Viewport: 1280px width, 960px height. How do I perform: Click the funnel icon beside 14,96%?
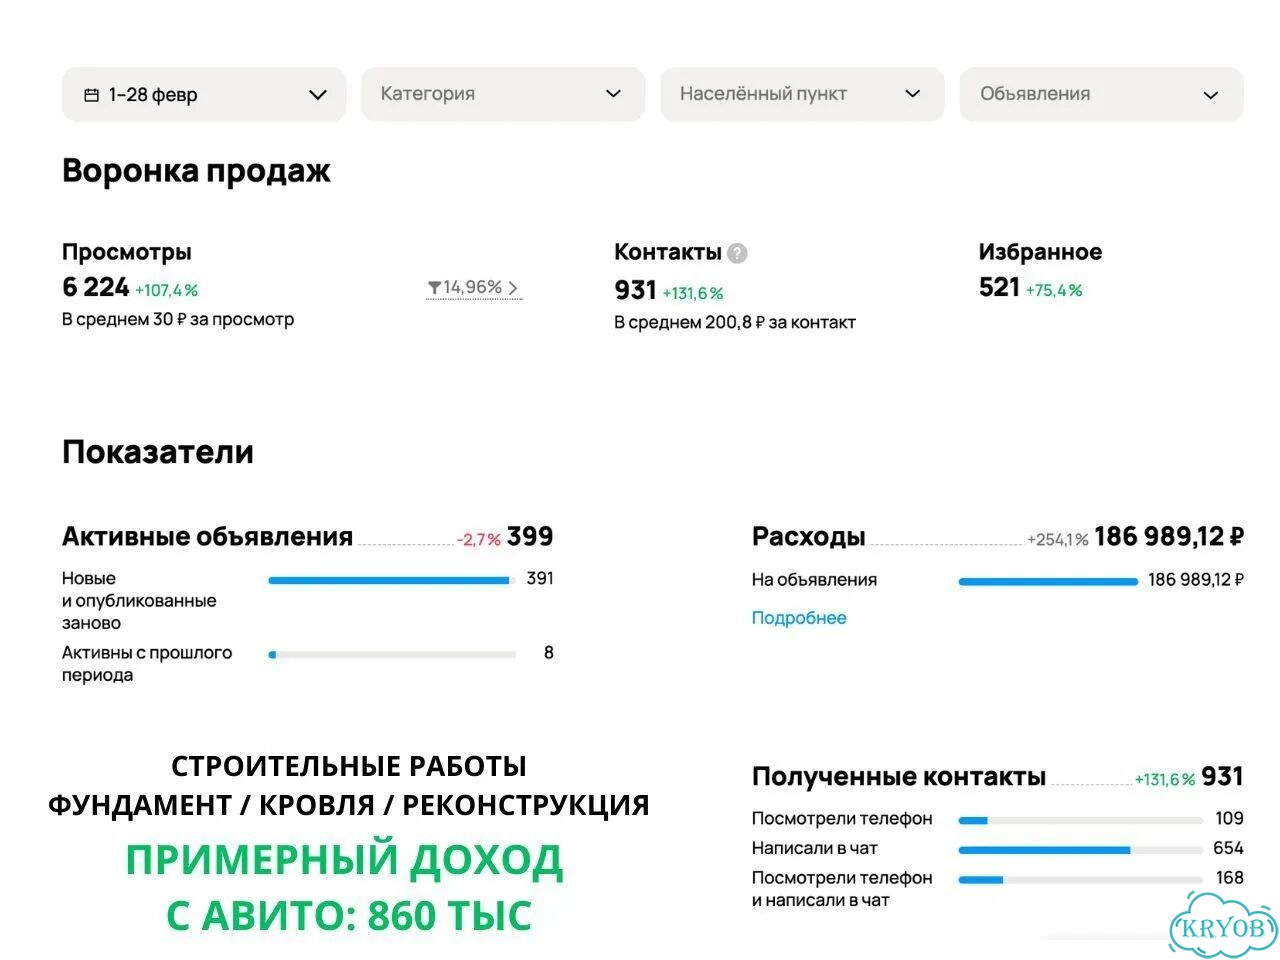click(434, 288)
